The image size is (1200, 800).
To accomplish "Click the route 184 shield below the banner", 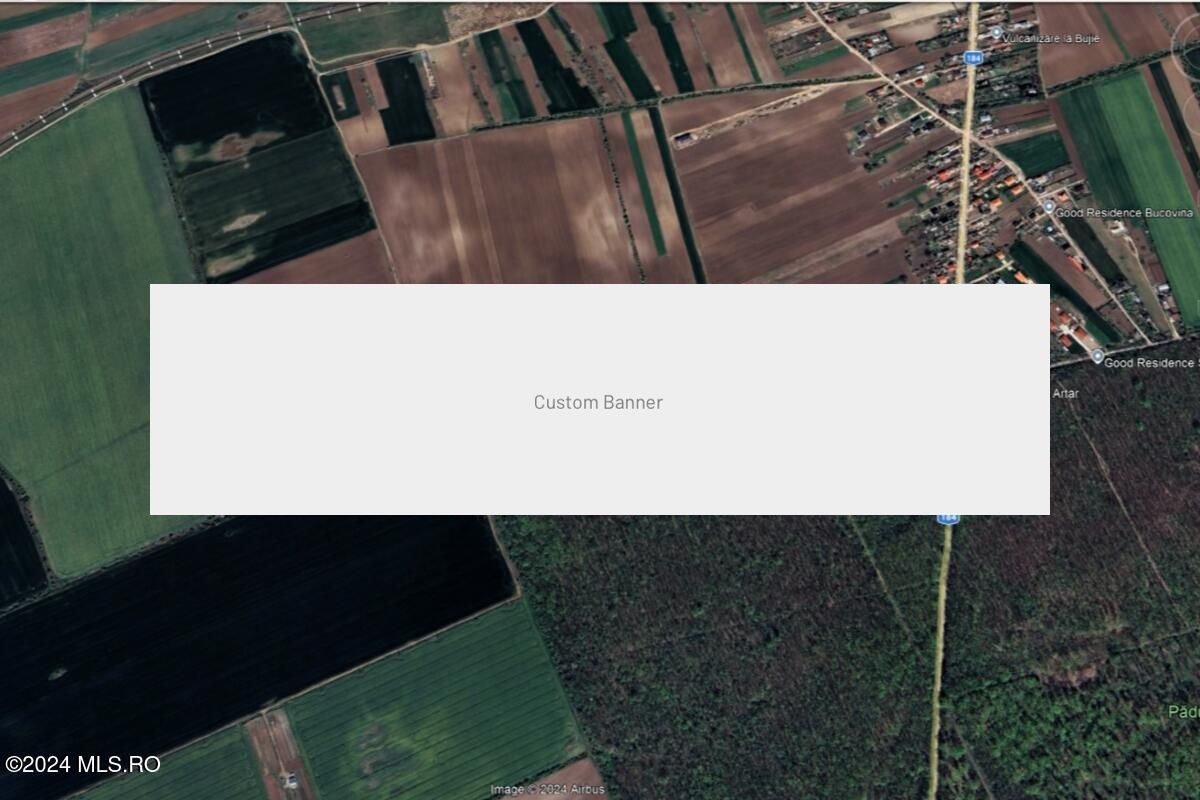I will 947,516.
